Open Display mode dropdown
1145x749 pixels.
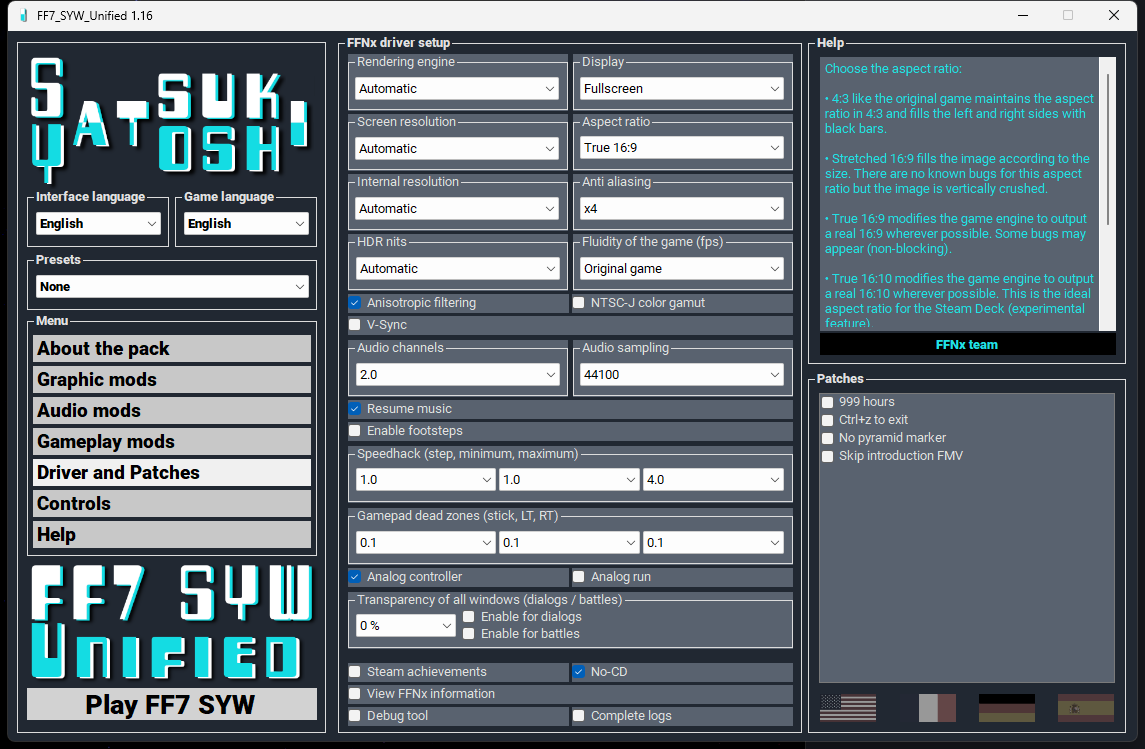(x=682, y=88)
